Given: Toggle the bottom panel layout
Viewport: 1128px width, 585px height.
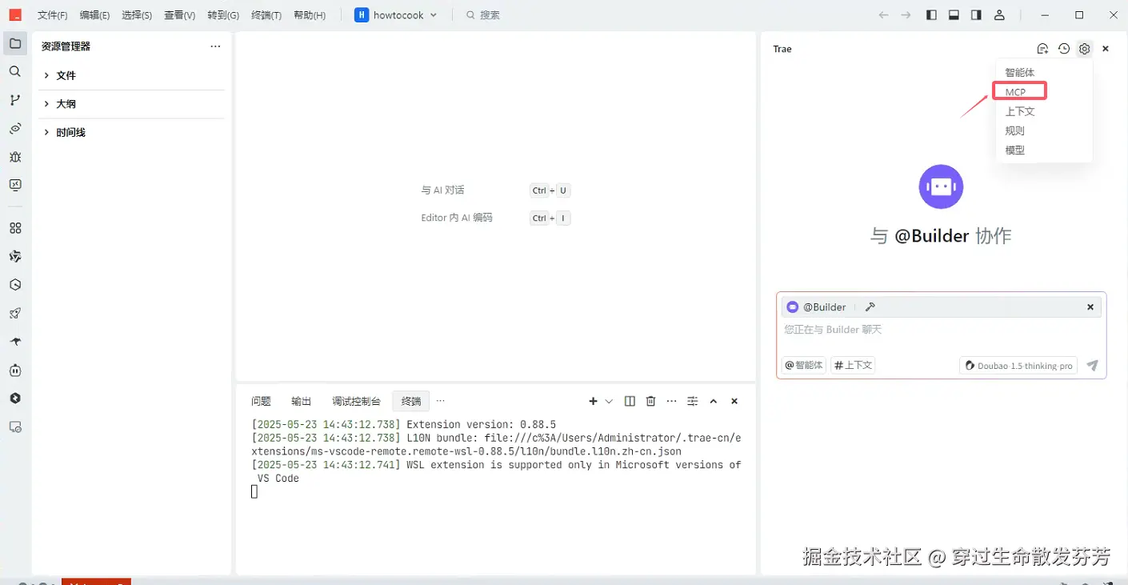Looking at the screenshot, I should point(953,15).
